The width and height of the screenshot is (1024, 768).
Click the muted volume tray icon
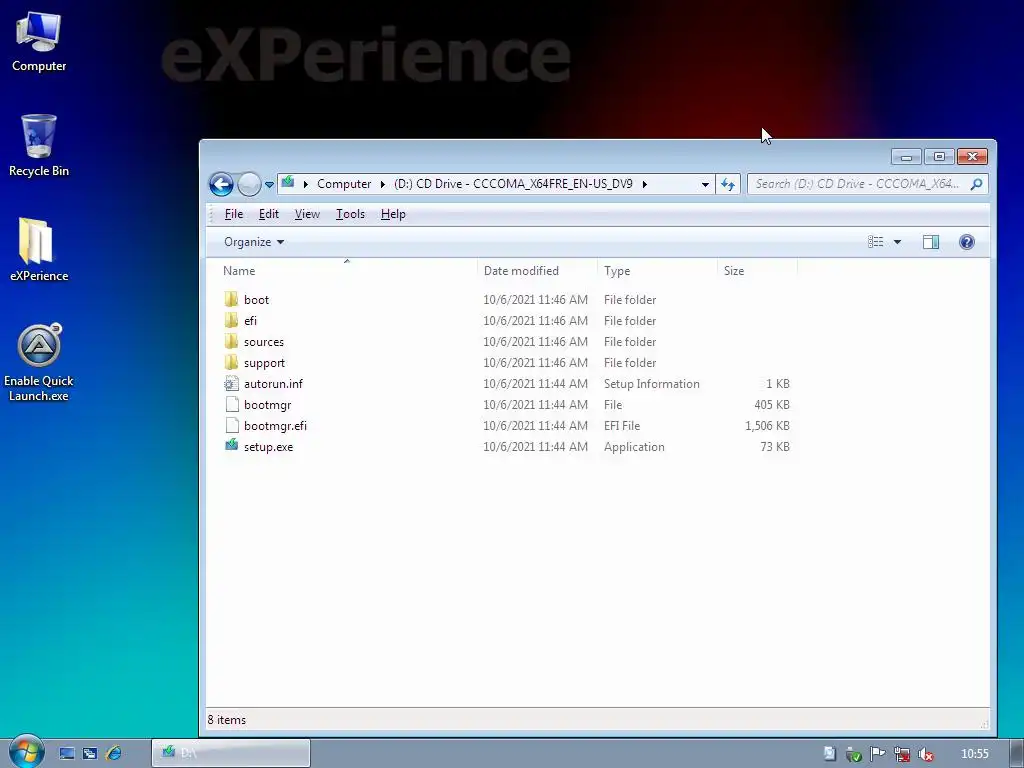[x=925, y=754]
